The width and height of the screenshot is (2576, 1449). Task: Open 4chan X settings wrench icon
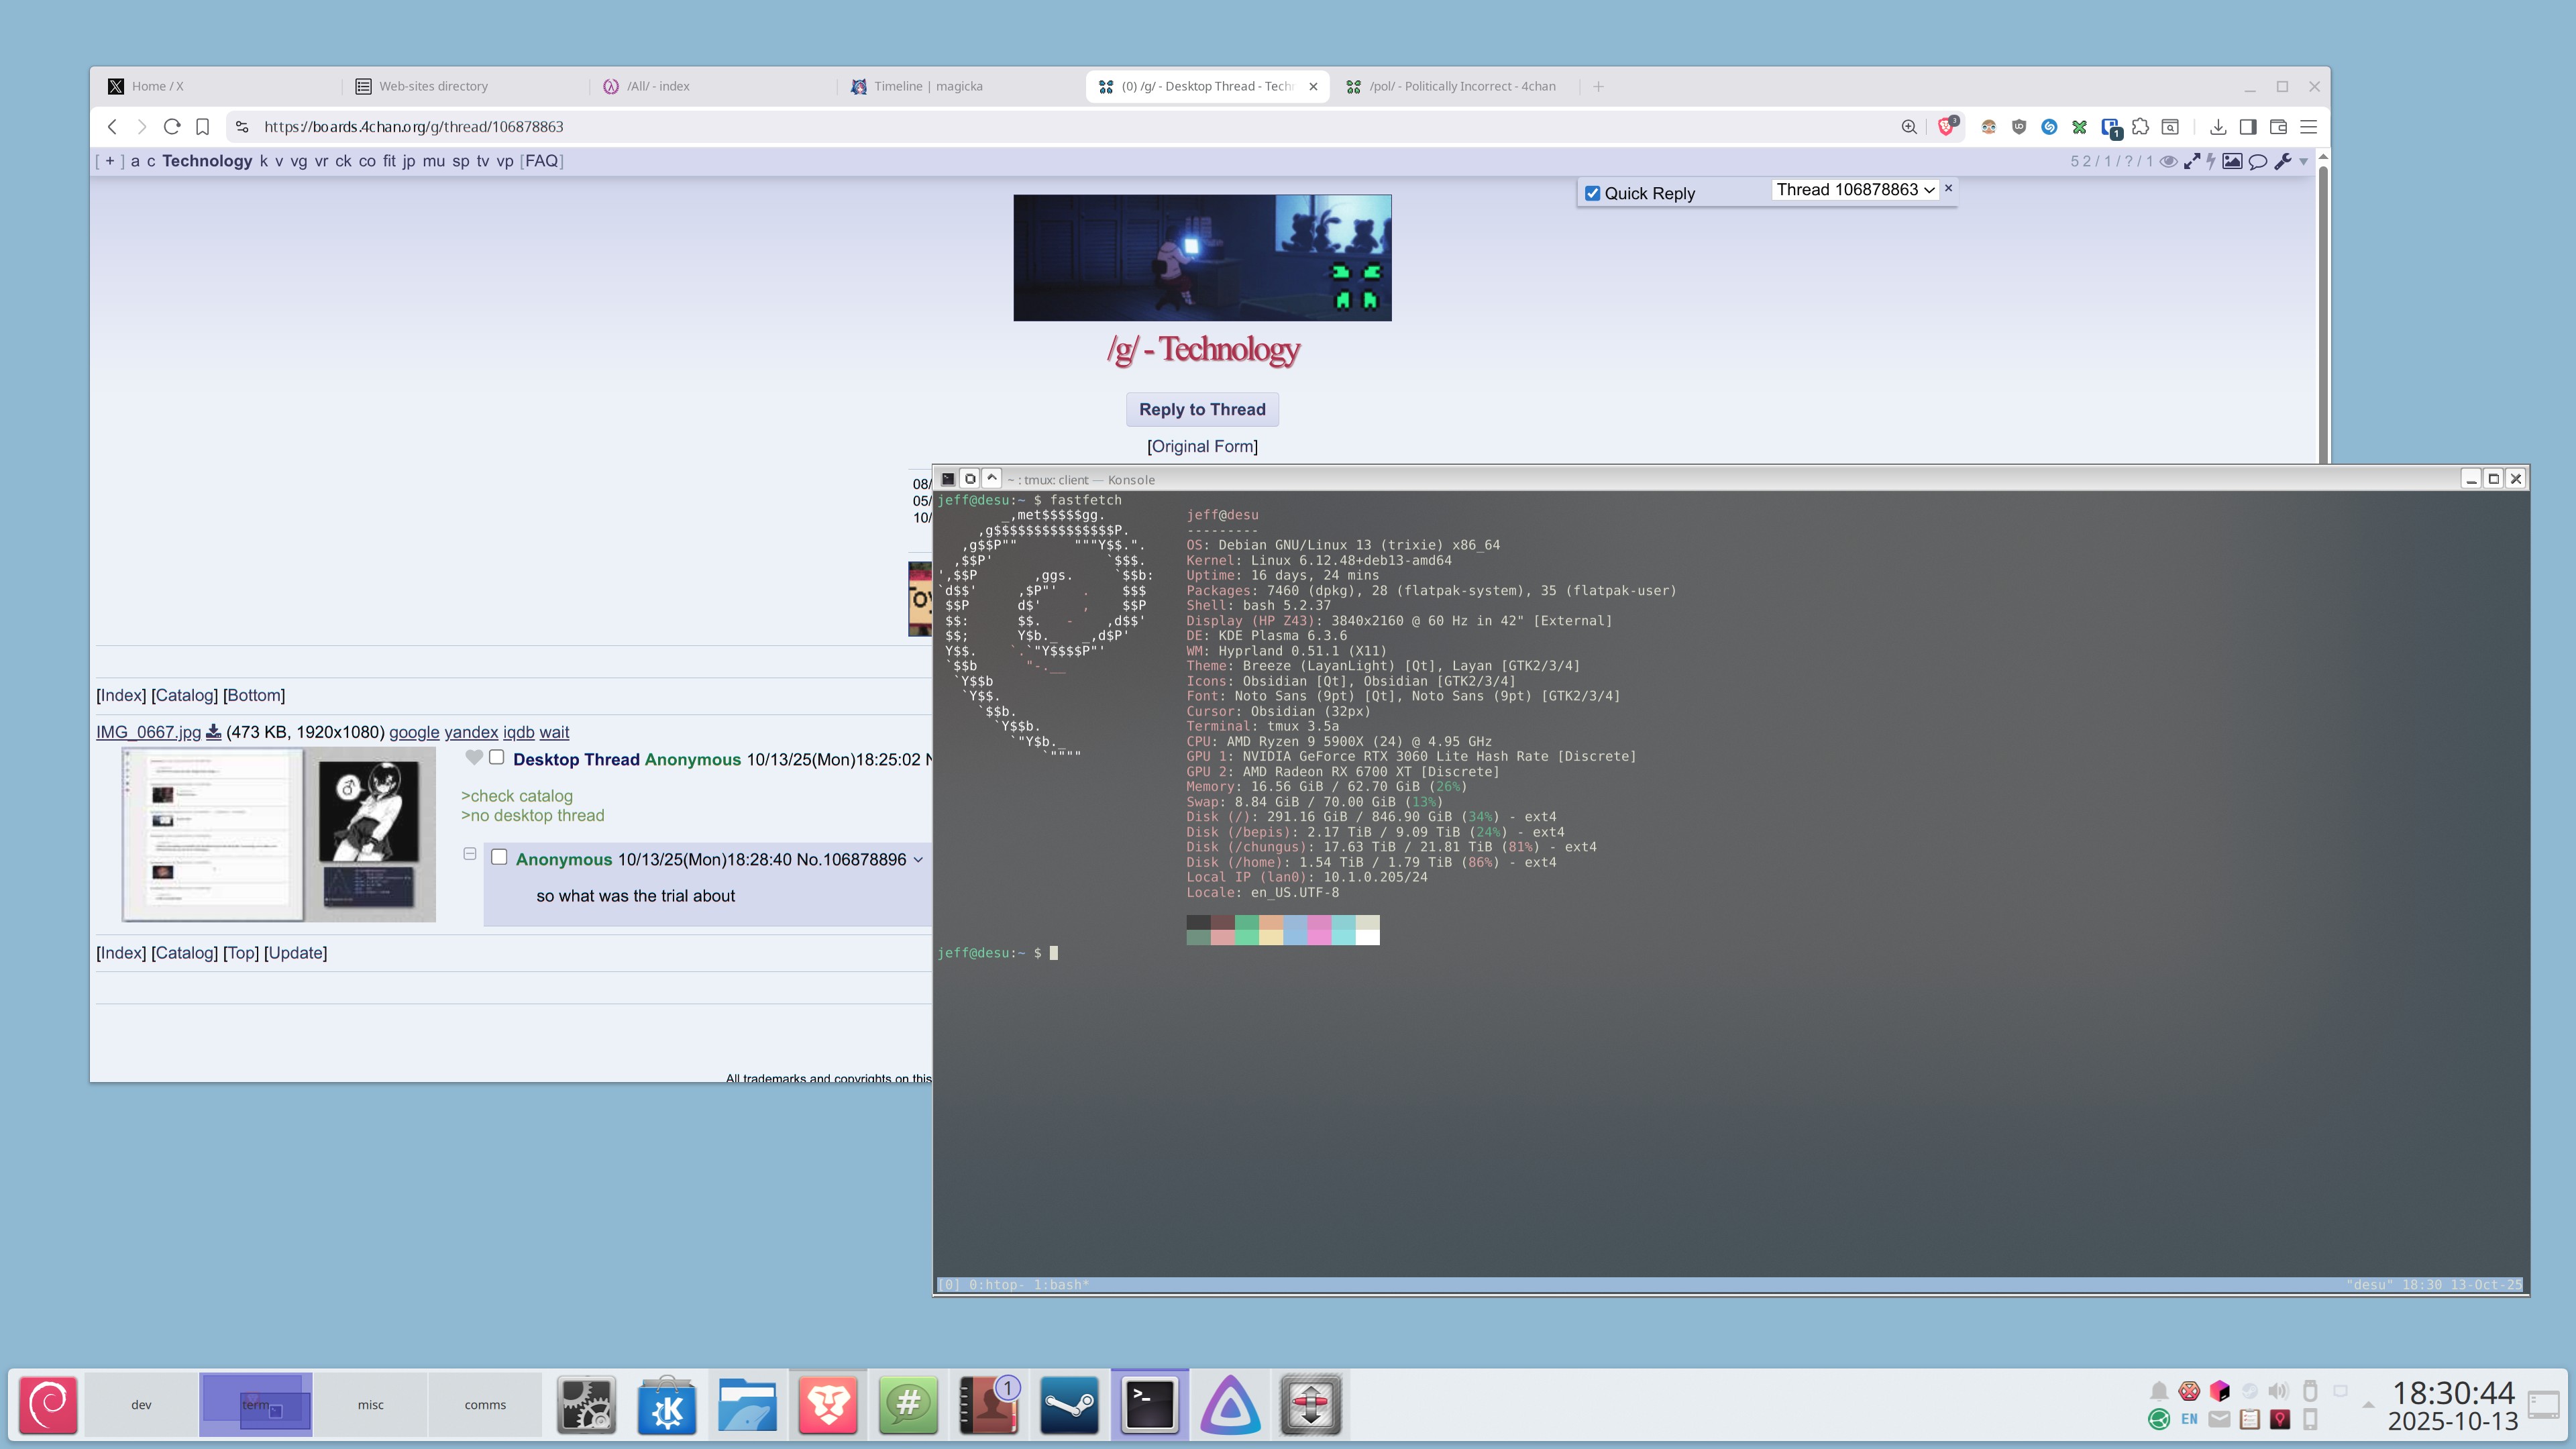[x=2283, y=161]
